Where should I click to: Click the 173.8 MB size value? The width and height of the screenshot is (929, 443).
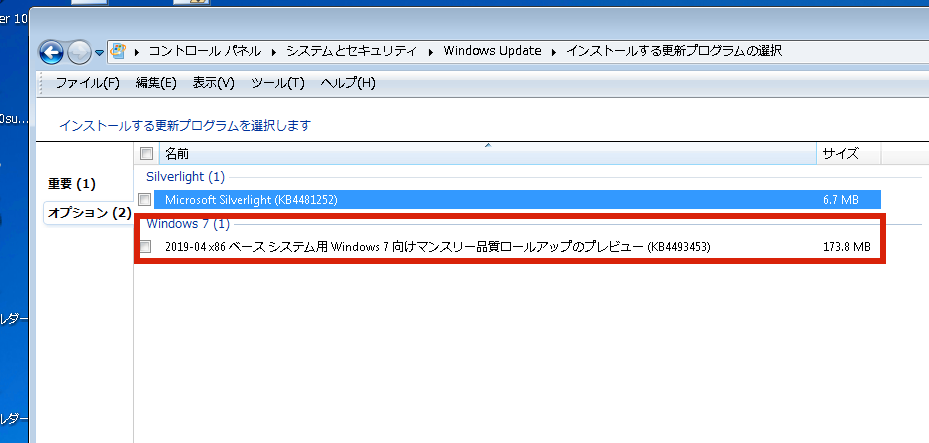click(847, 246)
